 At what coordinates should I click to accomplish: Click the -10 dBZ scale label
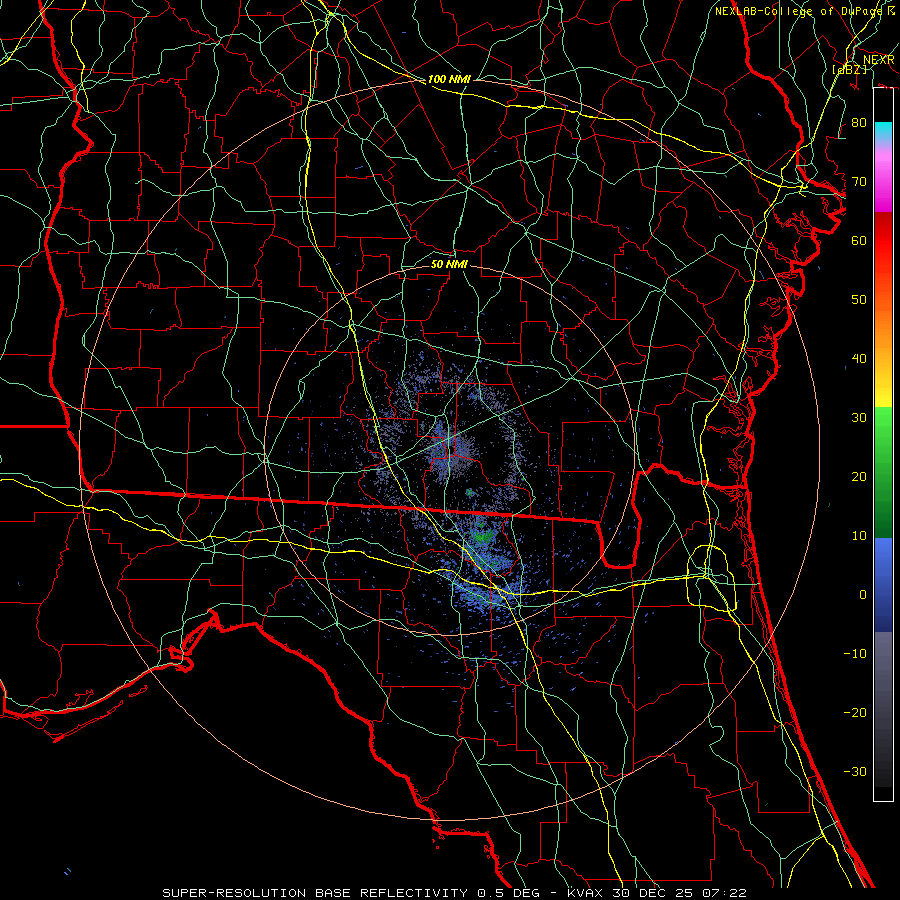click(x=855, y=654)
